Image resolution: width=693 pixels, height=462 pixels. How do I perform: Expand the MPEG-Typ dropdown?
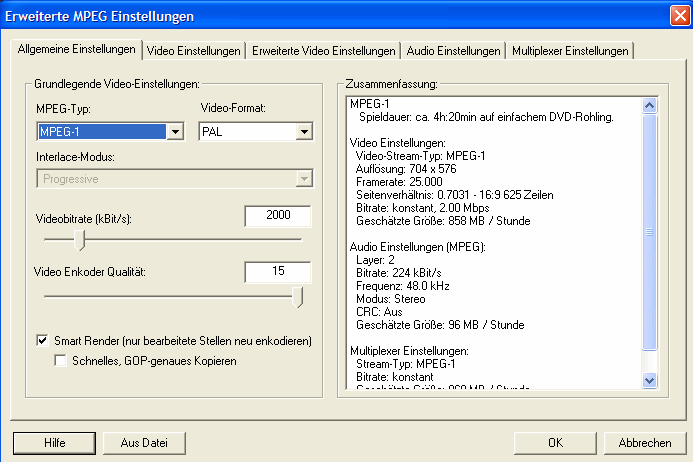pyautogui.click(x=175, y=131)
